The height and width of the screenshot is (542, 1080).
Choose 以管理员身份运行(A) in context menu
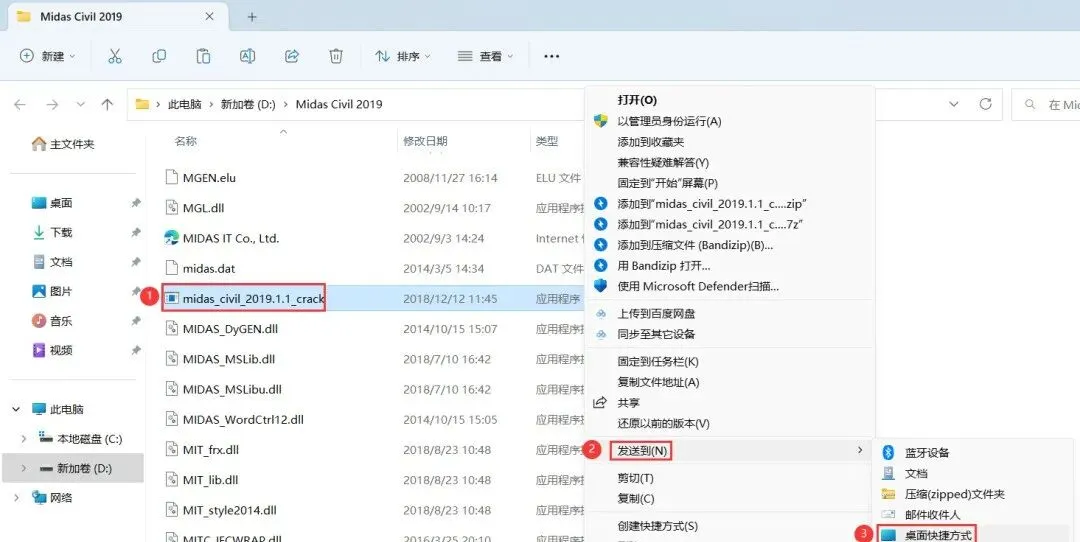(669, 121)
